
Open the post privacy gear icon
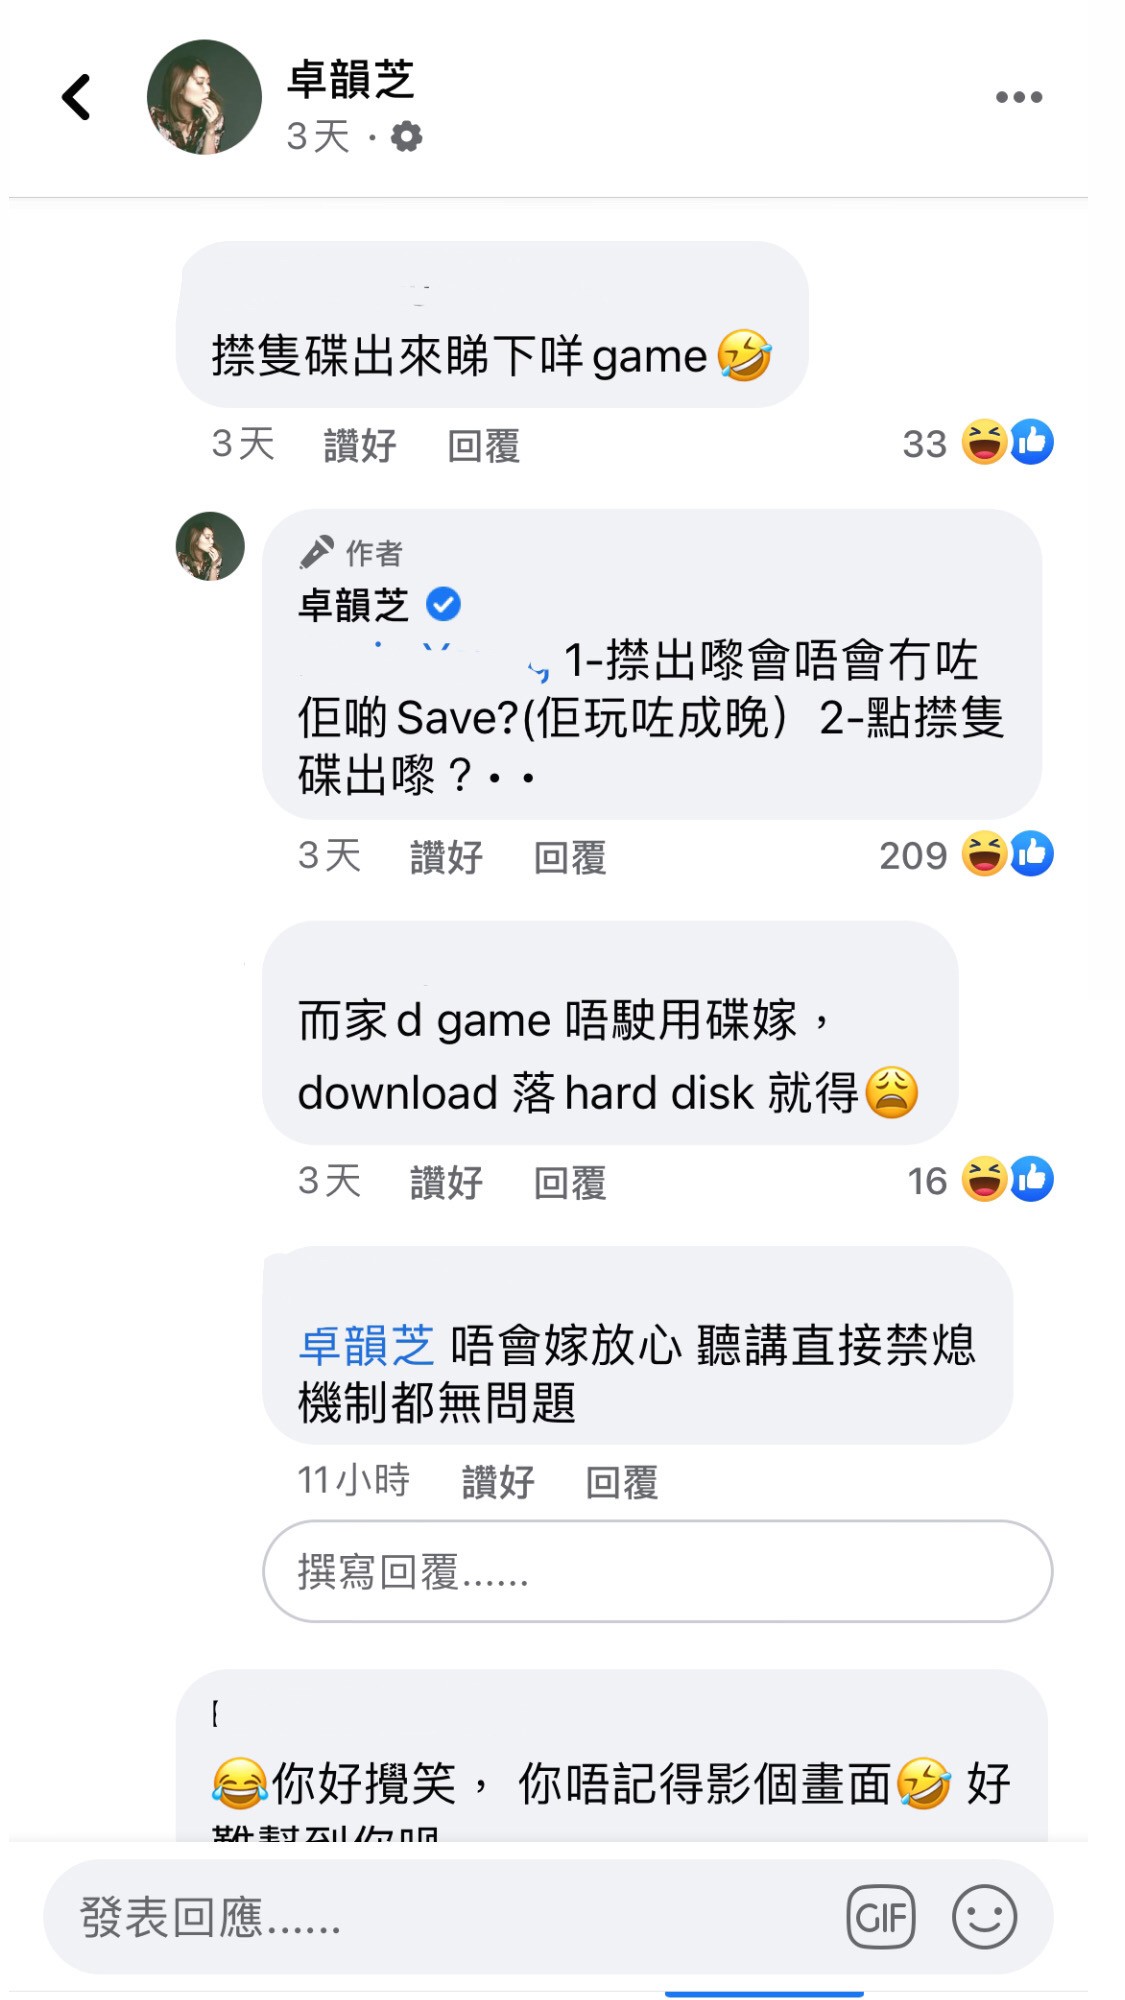[x=406, y=136]
